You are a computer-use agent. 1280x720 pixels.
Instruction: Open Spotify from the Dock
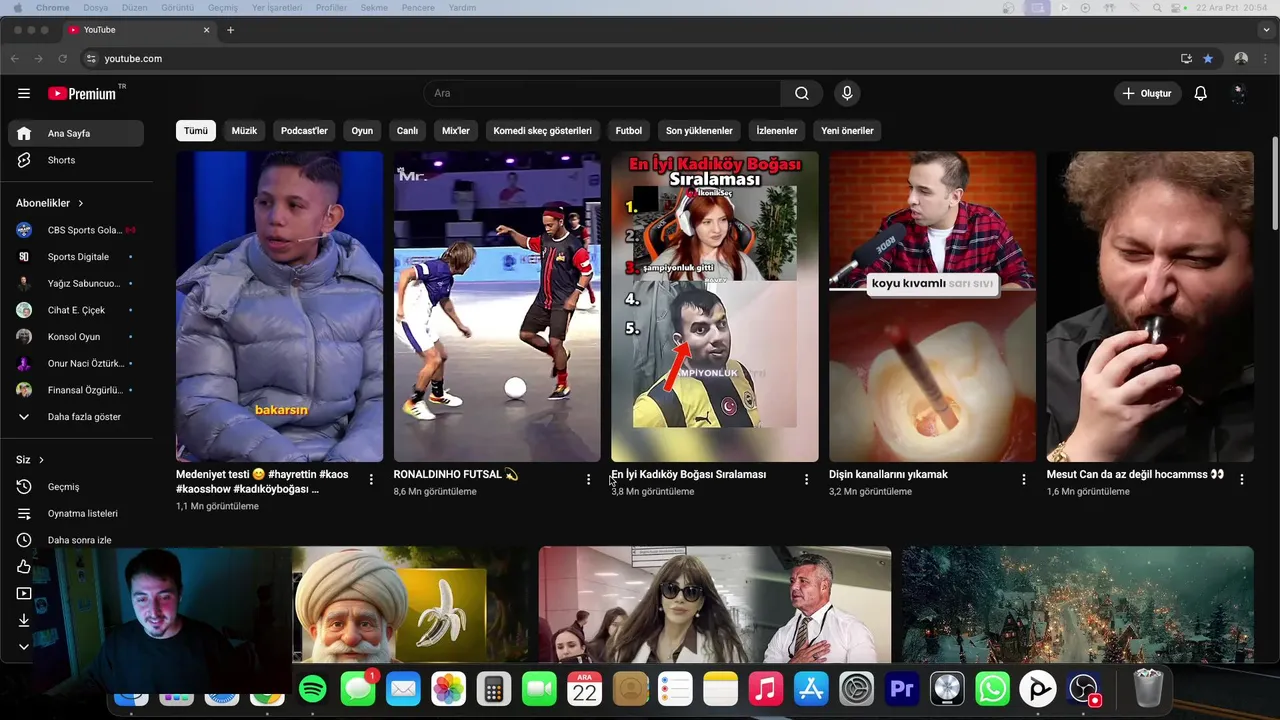[312, 689]
